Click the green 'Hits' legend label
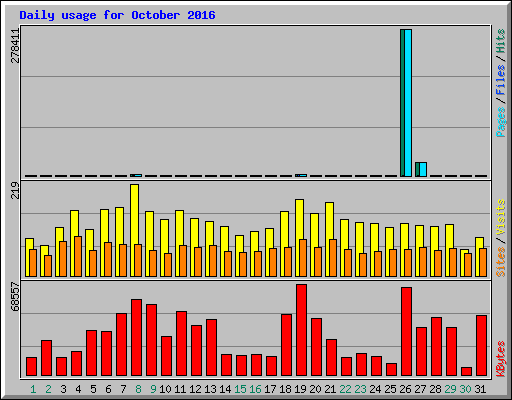Image resolution: width=512 pixels, height=400 pixels. pos(501,41)
